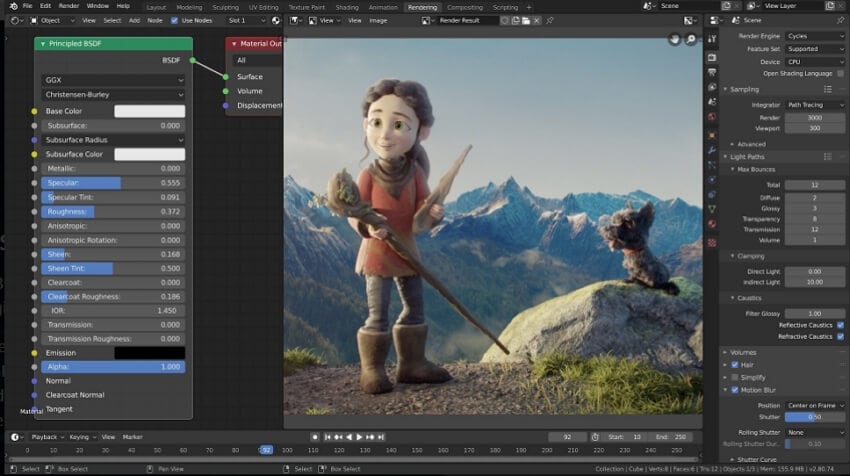Toggle Reflective Caustics checkbox
Image resolution: width=850 pixels, height=476 pixels.
tap(840, 325)
